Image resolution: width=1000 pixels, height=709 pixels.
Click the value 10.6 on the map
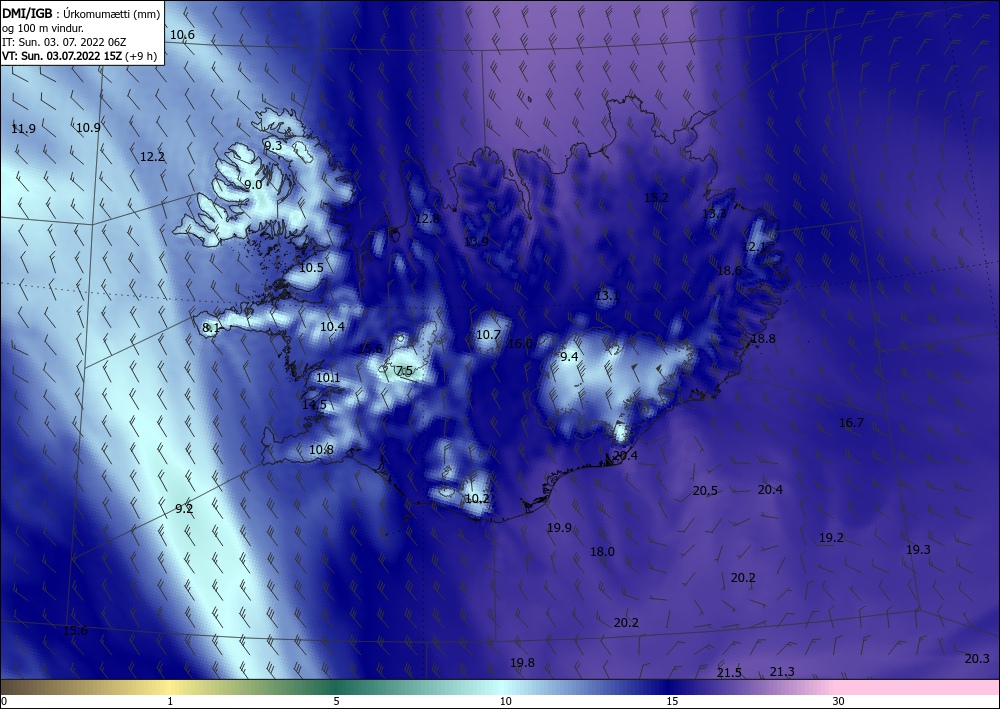(x=182, y=35)
